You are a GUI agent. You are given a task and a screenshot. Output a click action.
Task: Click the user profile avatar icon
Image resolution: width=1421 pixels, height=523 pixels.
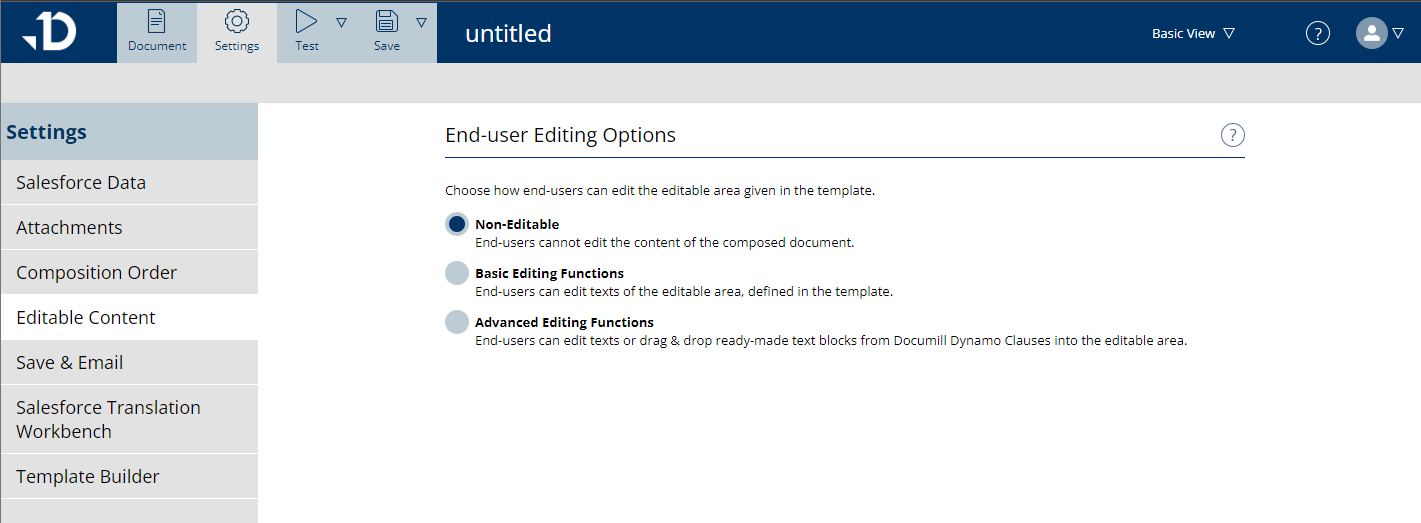pos(1371,33)
